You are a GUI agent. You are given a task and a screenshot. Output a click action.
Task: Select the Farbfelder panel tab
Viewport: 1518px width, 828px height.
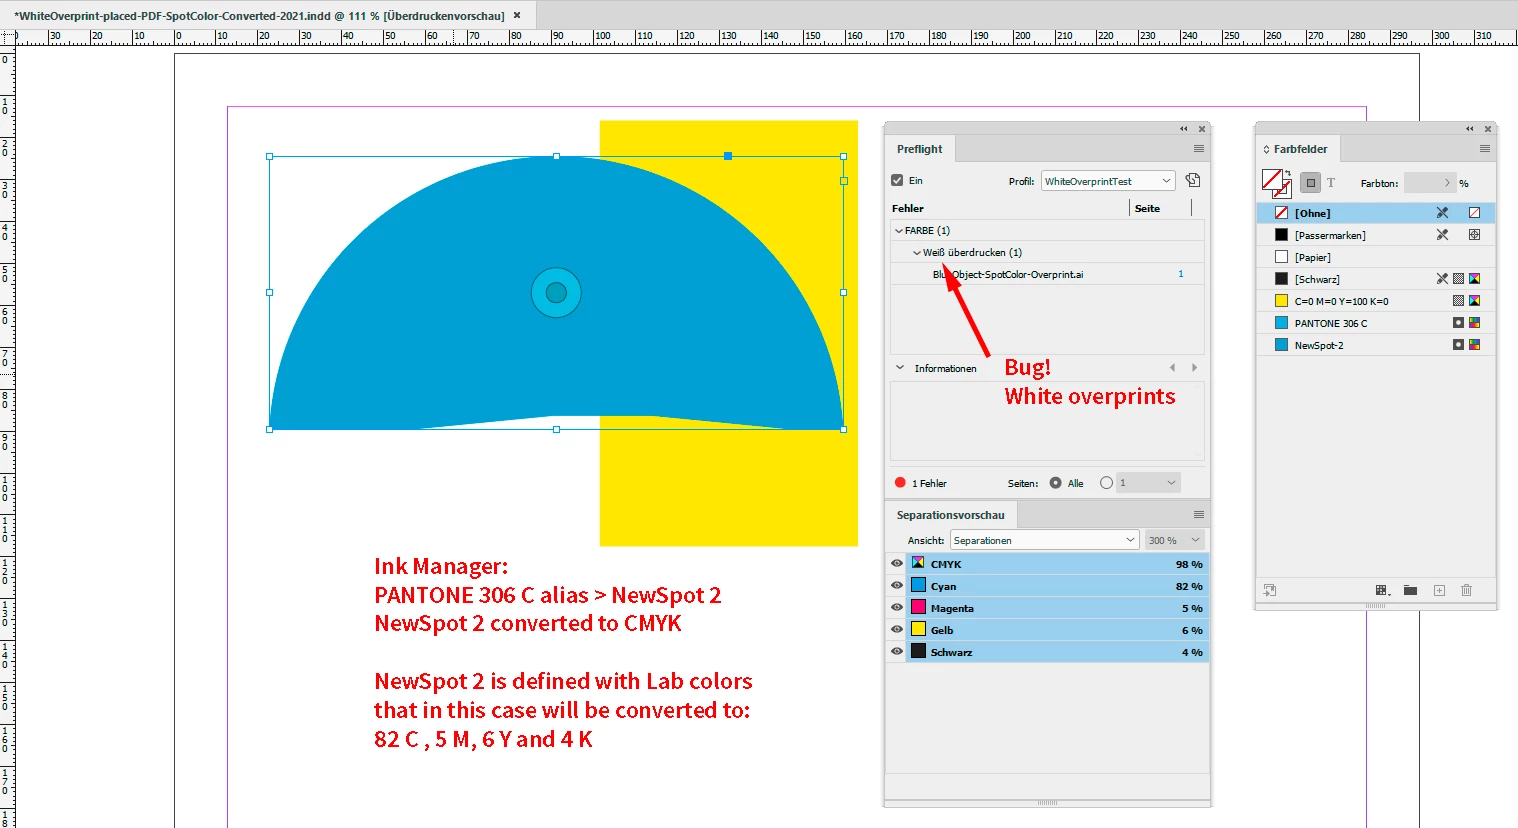coord(1300,149)
